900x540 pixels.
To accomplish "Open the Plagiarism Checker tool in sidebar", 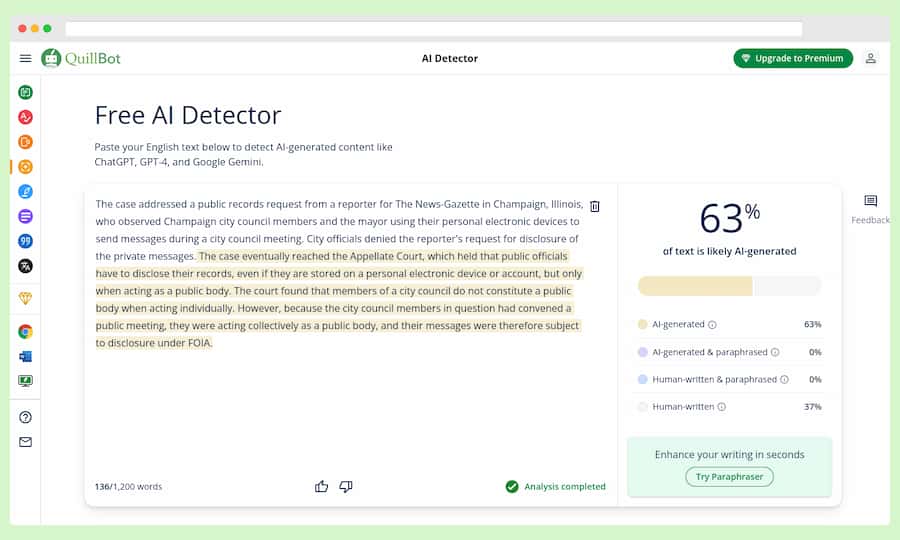I will 25,142.
